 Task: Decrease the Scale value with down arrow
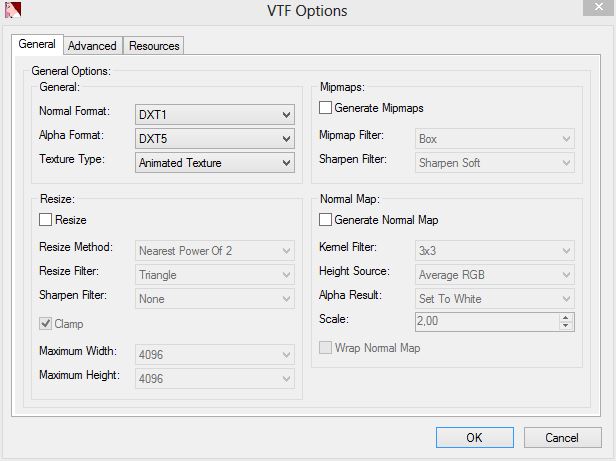[x=566, y=326]
